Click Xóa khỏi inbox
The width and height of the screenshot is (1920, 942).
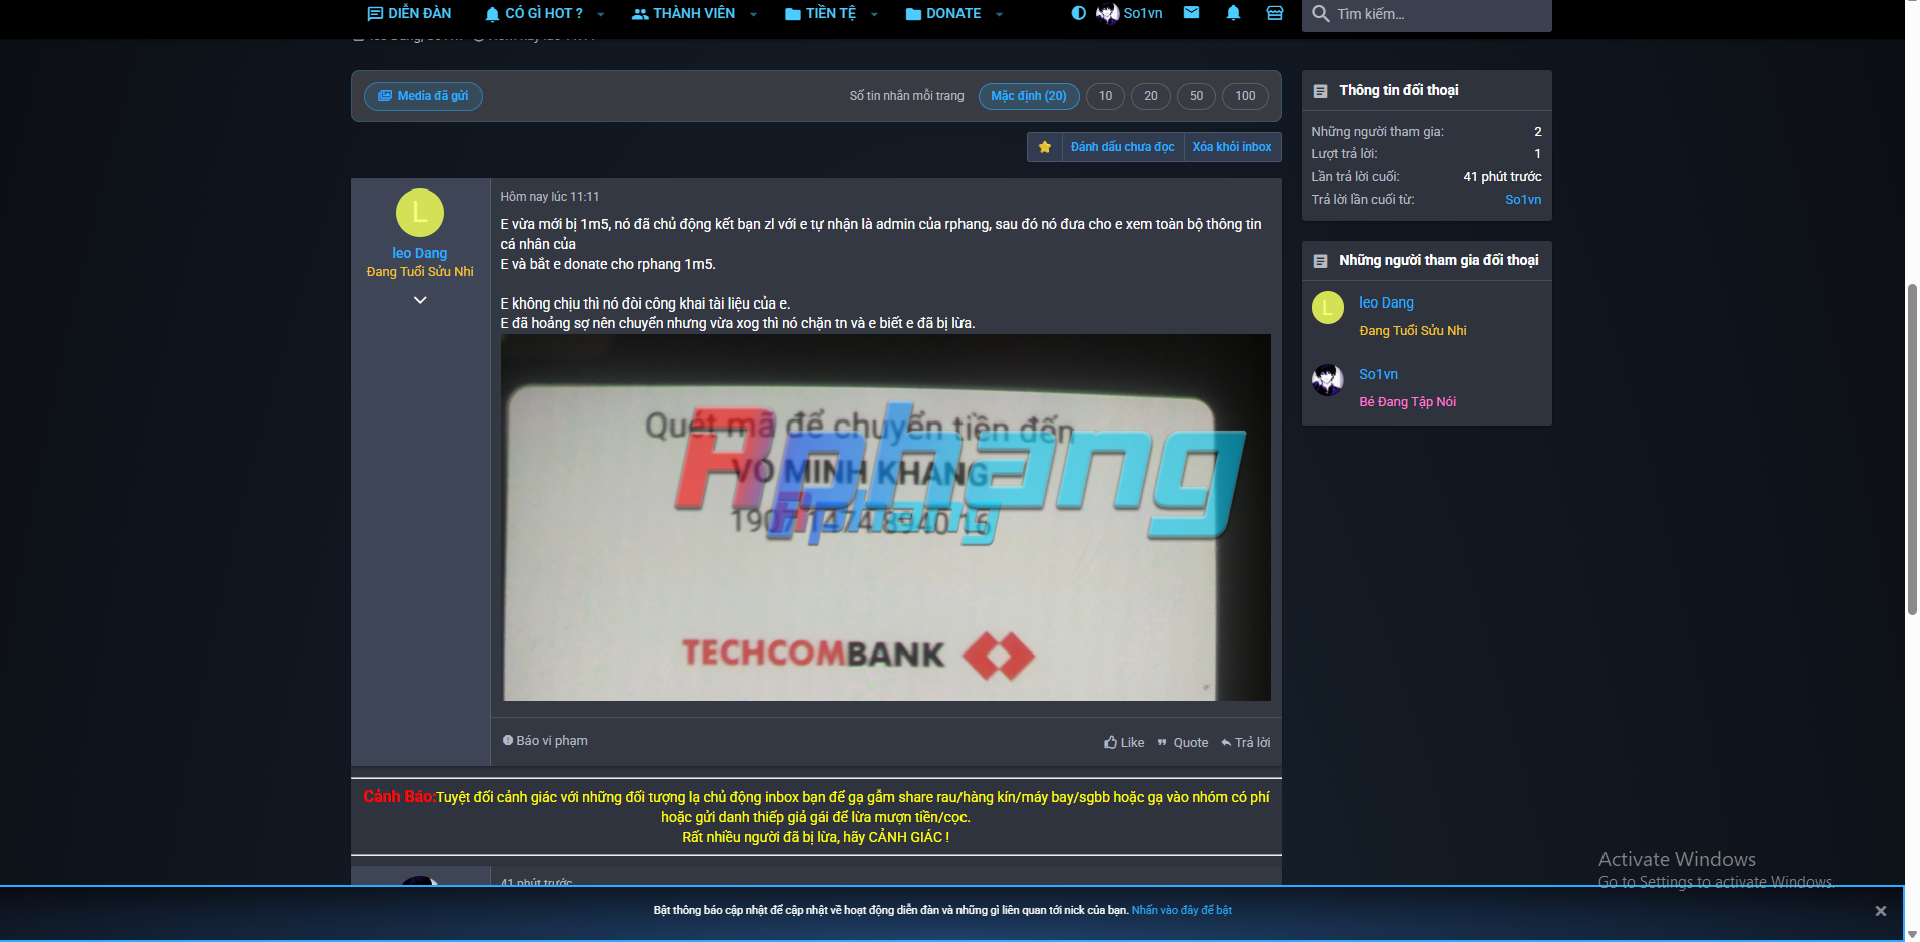(1232, 147)
